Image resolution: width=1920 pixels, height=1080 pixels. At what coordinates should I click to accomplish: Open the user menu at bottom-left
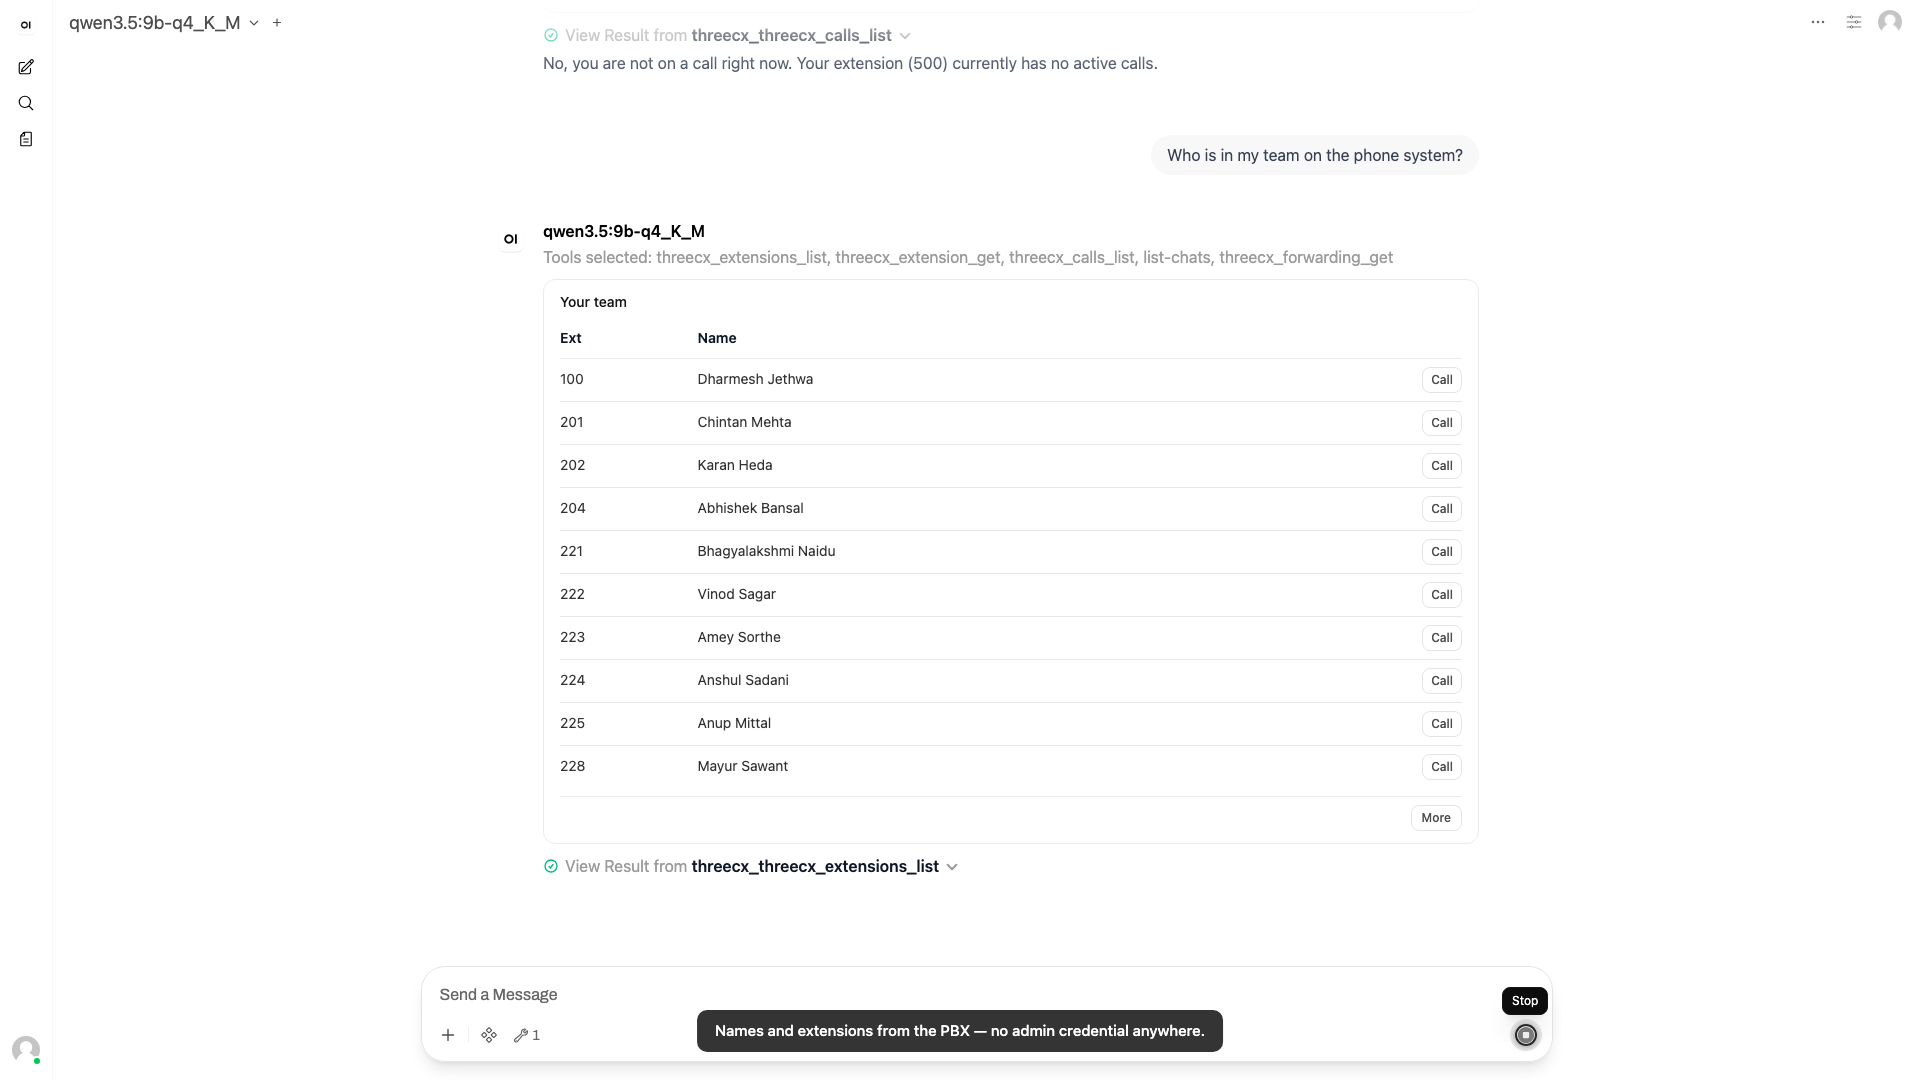point(26,1049)
